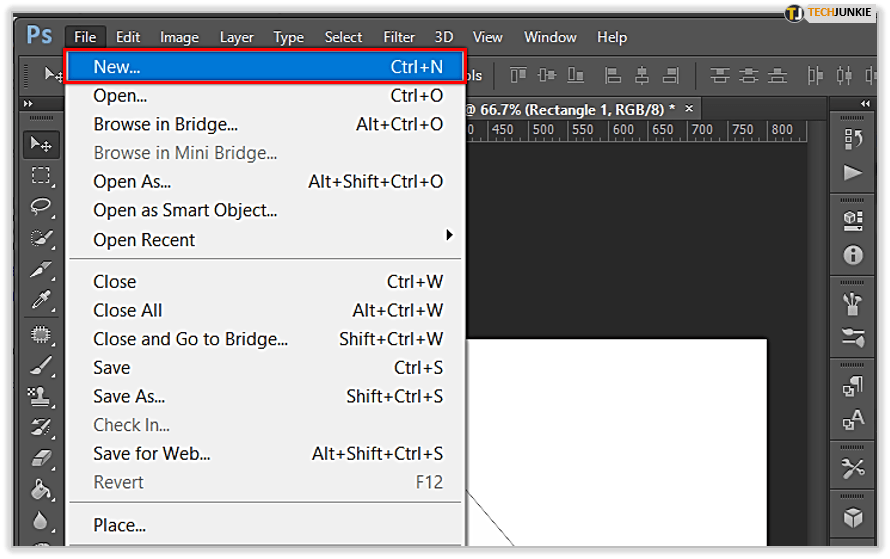Select the Paint Bucket tool
This screenshot has width=890, height=559.
point(41,489)
